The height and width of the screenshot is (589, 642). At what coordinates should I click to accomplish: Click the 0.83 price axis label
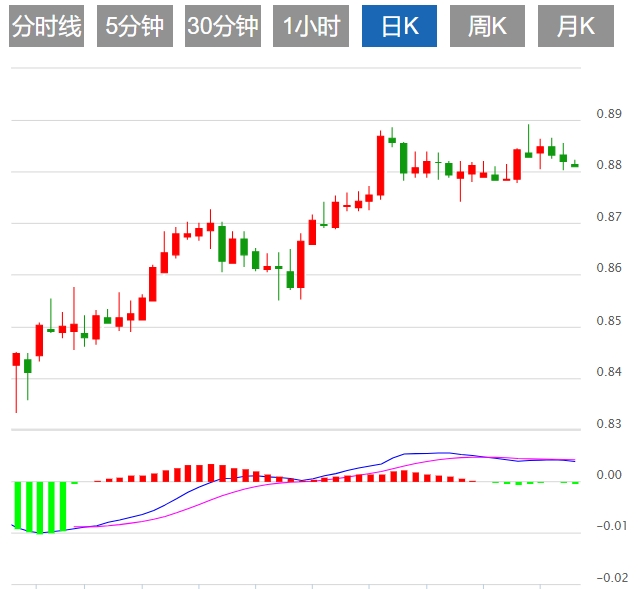609,424
